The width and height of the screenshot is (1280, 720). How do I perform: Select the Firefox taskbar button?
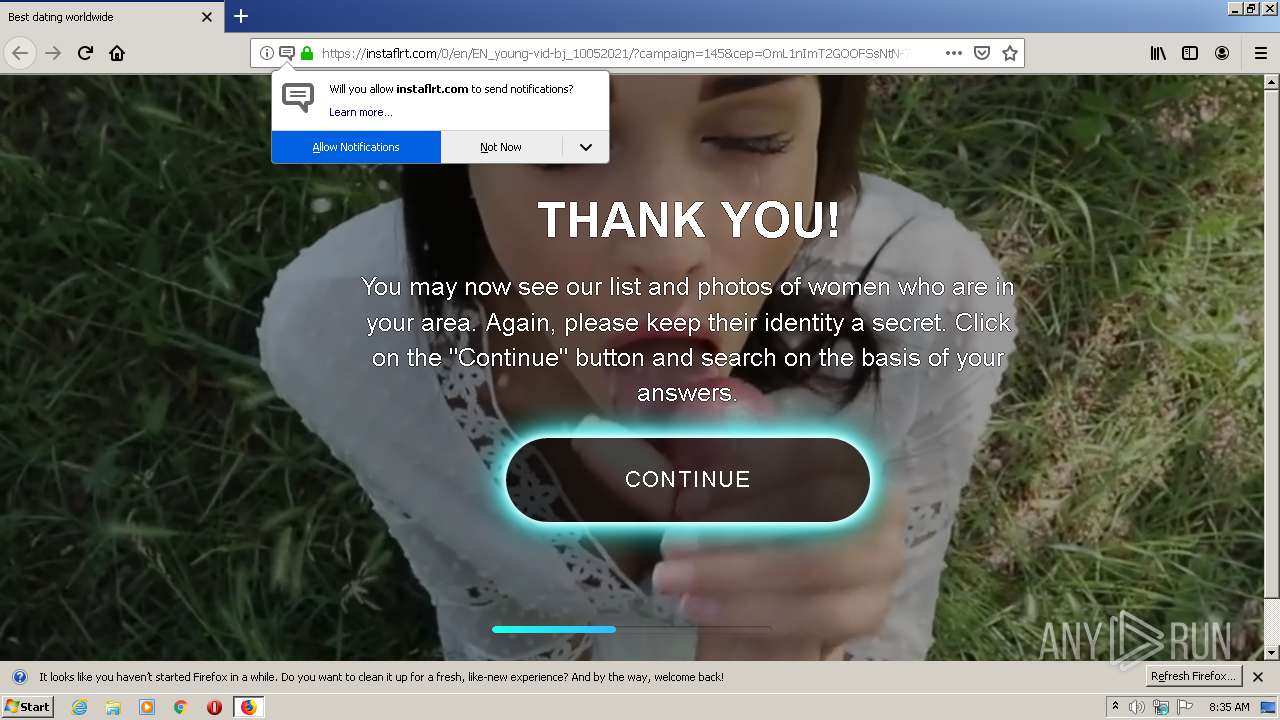point(248,707)
